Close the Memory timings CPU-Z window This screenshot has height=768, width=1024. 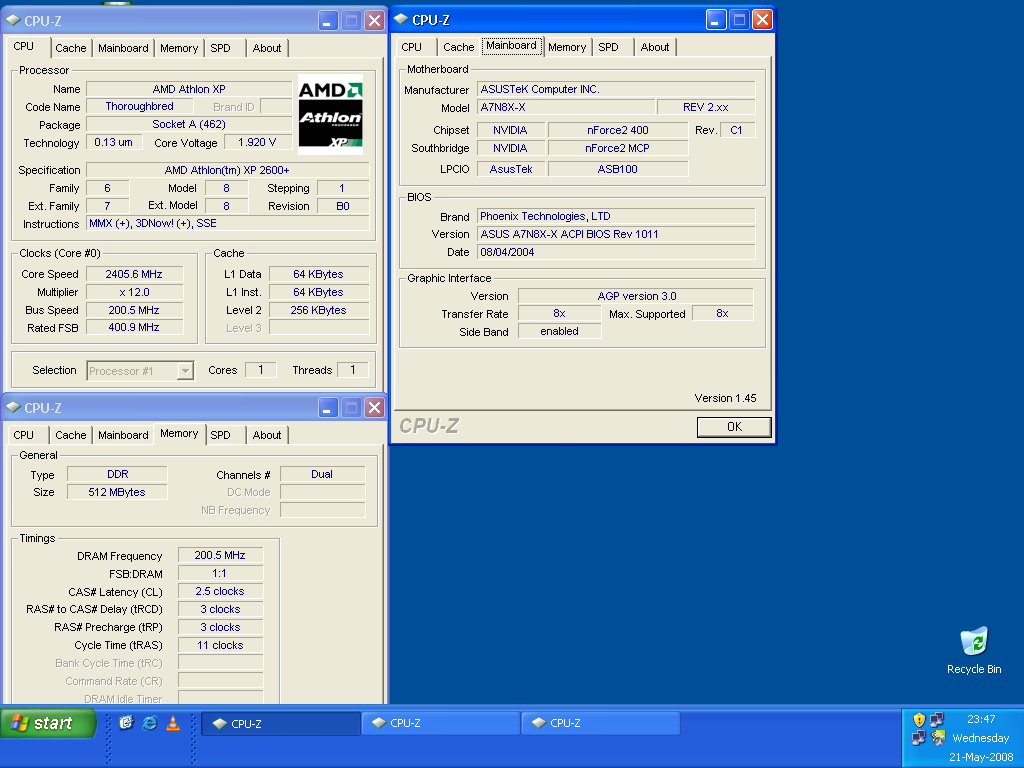(374, 408)
